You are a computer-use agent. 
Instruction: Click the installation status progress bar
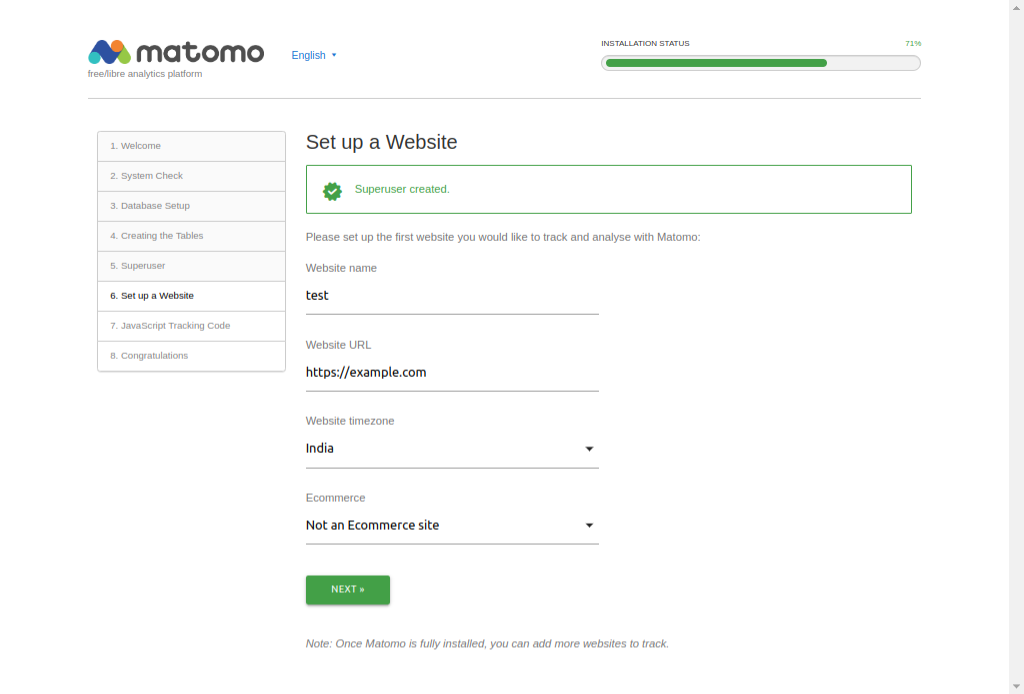[761, 63]
